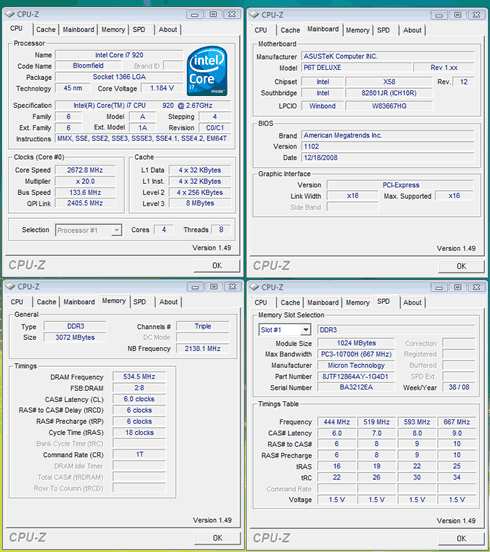This screenshot has height=552, width=490.
Task: Click CPU-Z title icon in CPU window
Action: 10,14
